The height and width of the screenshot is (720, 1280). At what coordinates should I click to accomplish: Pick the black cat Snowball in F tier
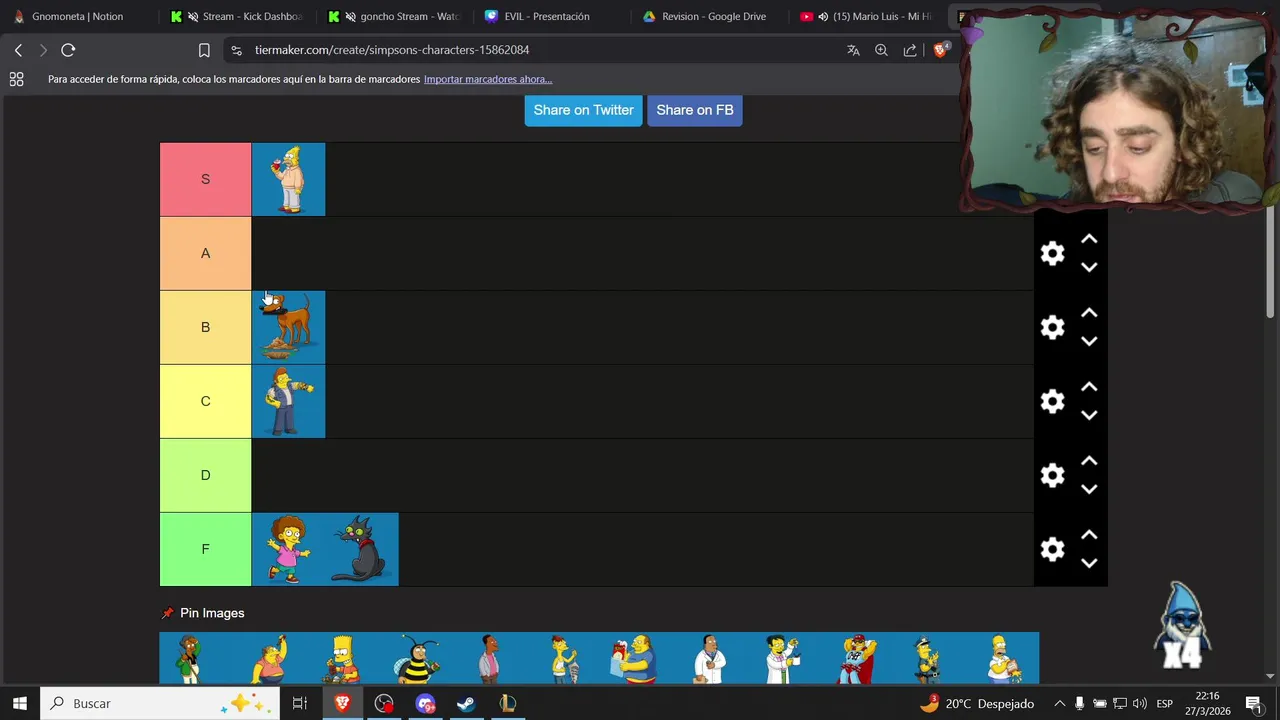point(362,549)
